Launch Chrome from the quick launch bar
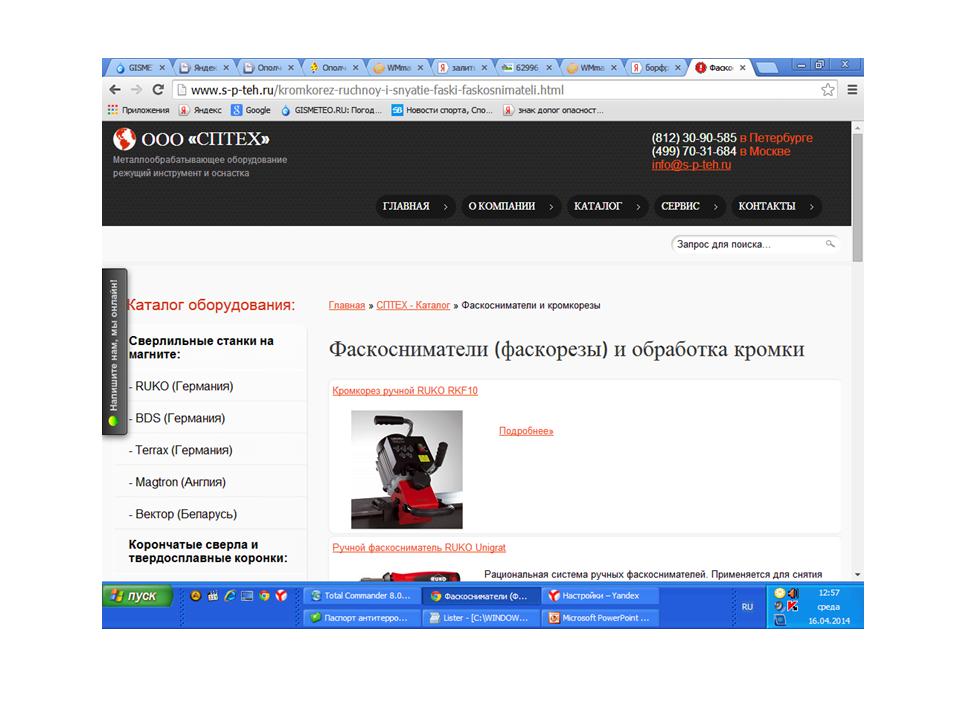Viewport: 960px width, 720px height. (264, 596)
